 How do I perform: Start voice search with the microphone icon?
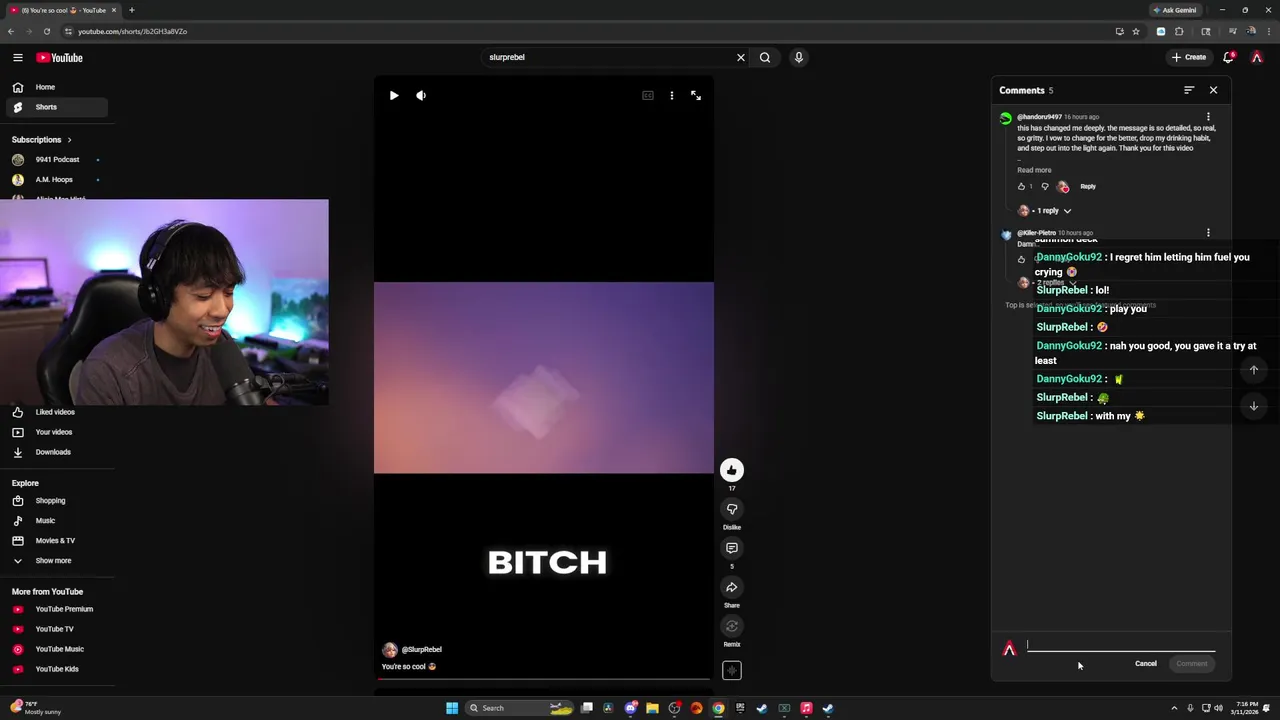pyautogui.click(x=798, y=57)
